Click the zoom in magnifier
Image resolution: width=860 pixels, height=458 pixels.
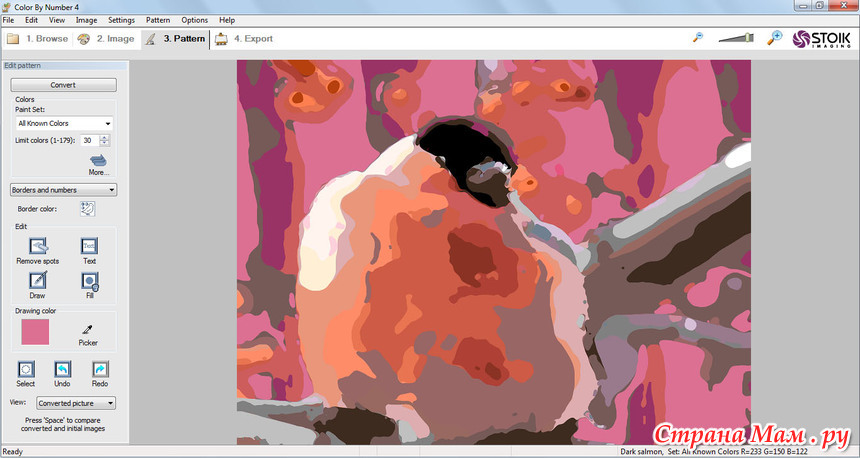coord(774,37)
